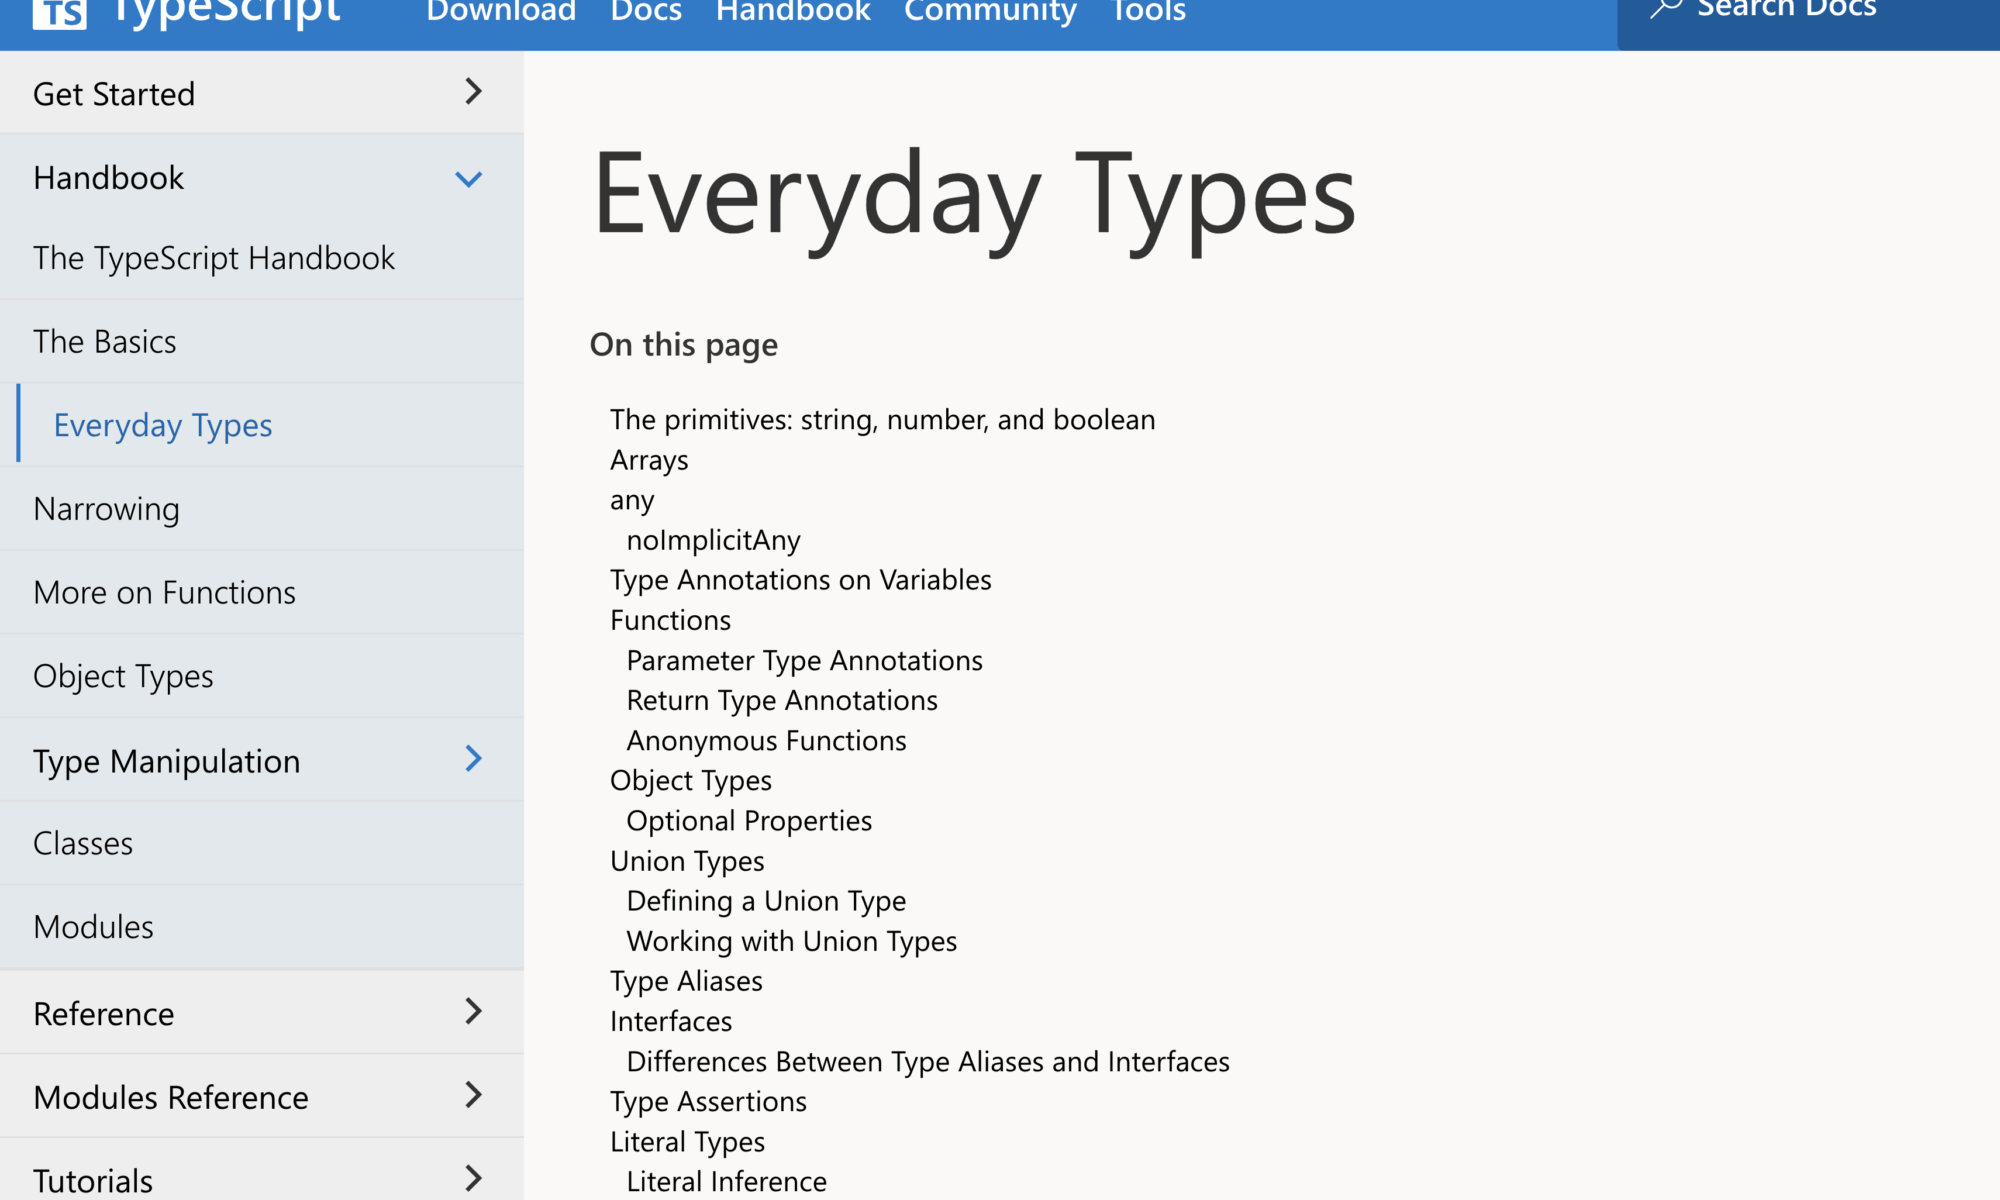
Task: Open the Narrowing handbook page
Action: pyautogui.click(x=106, y=509)
